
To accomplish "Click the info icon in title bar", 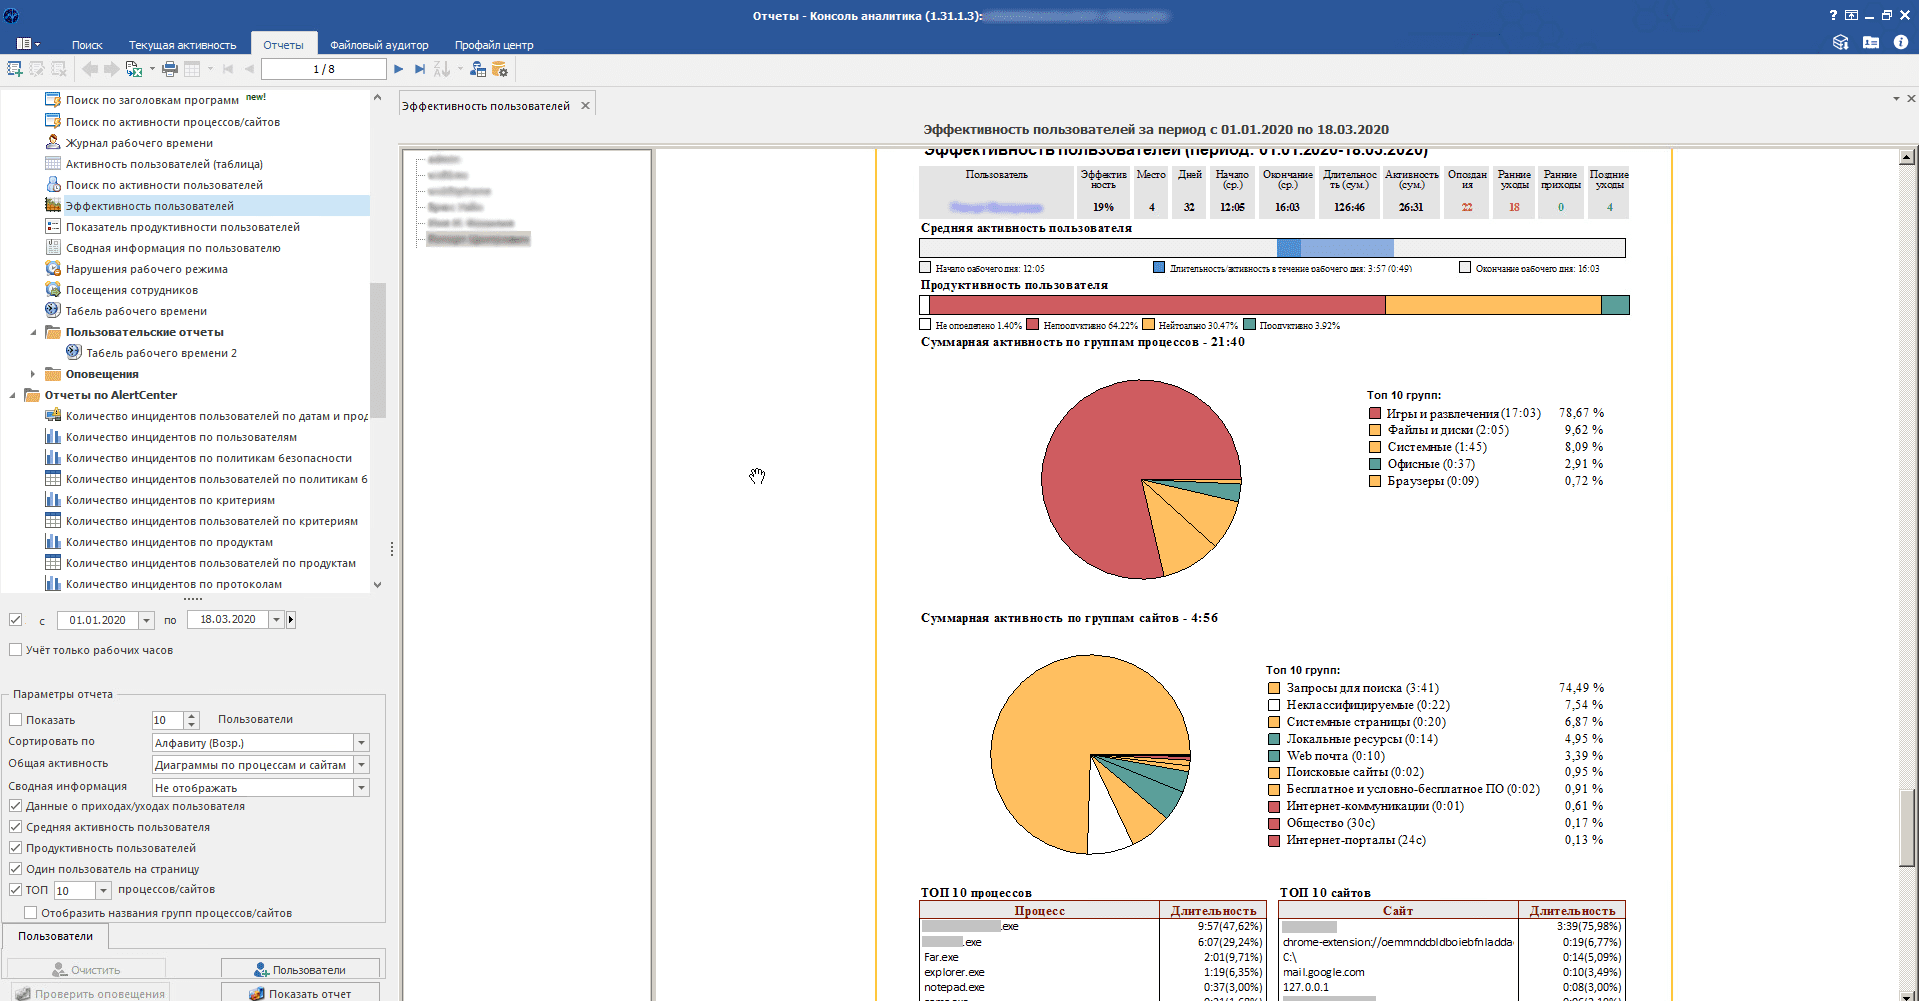I will pyautogui.click(x=1900, y=42).
